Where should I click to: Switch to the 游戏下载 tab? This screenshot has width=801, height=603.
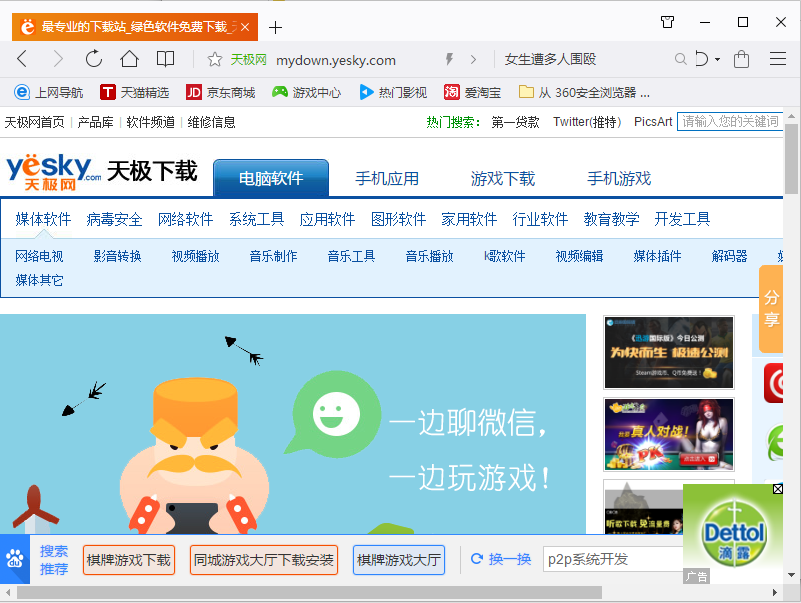503,179
